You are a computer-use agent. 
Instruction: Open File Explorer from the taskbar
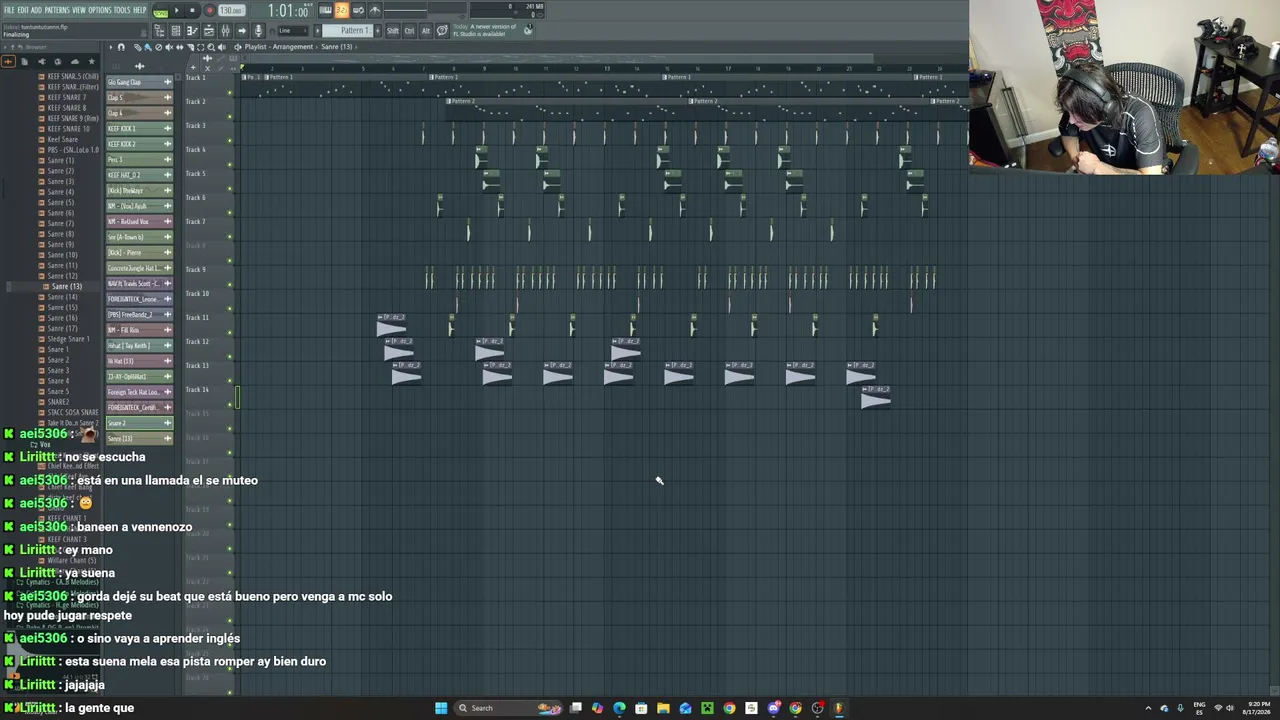coord(663,708)
